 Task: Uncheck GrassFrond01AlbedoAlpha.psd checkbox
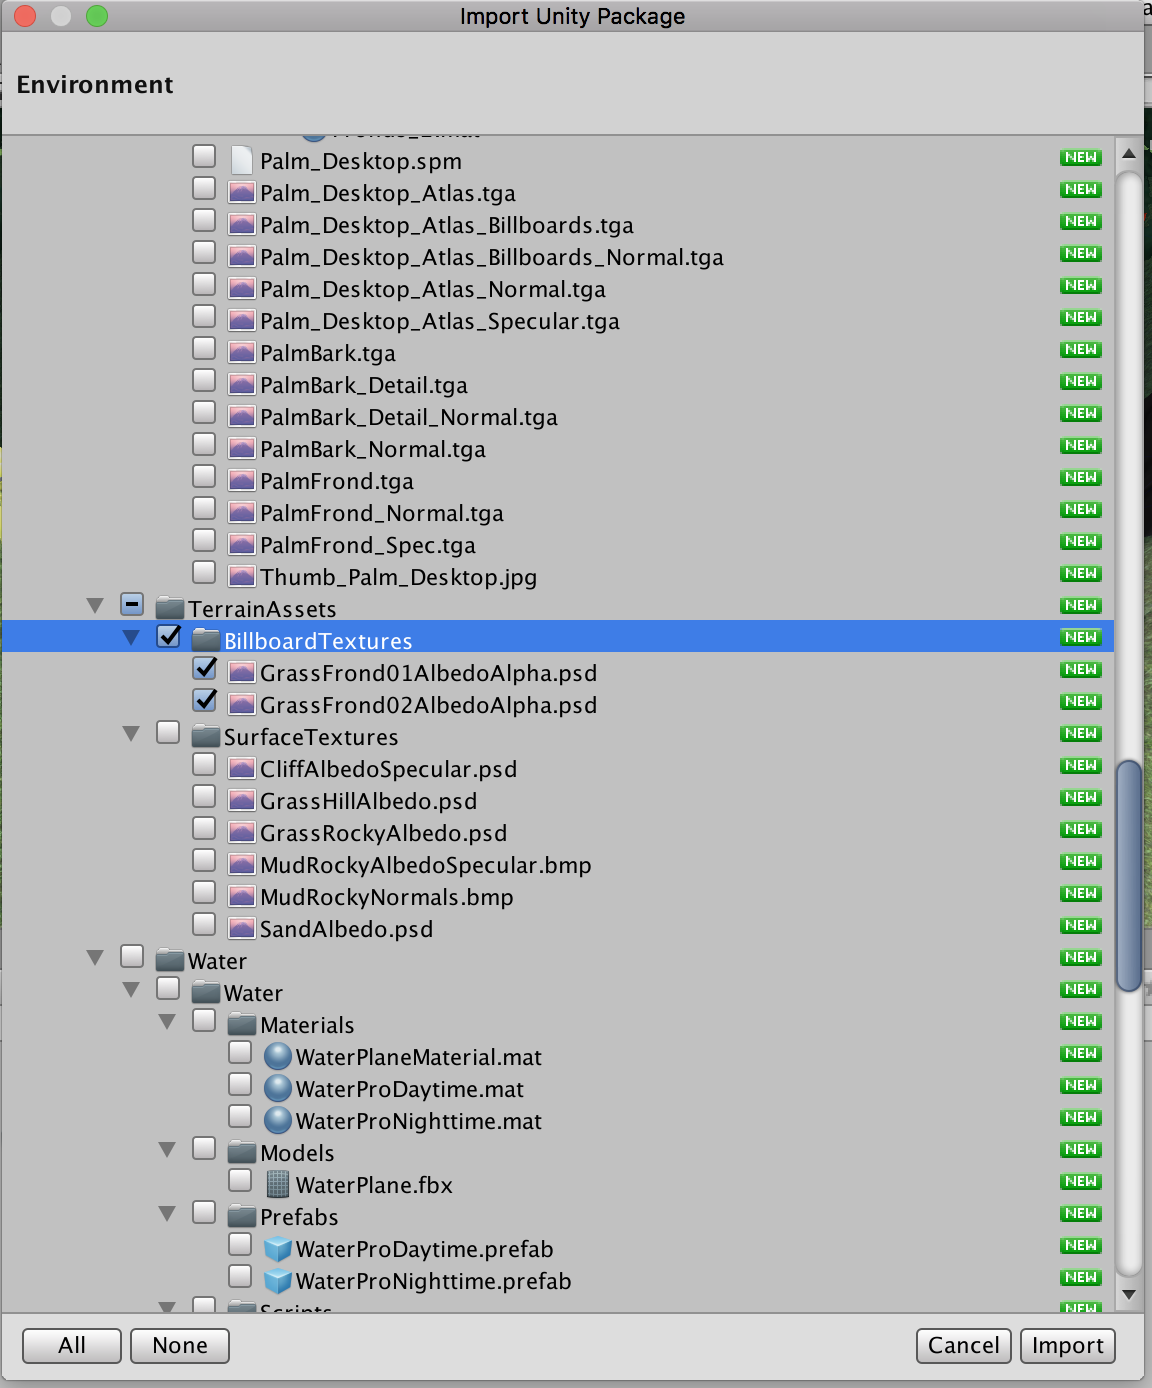point(204,668)
